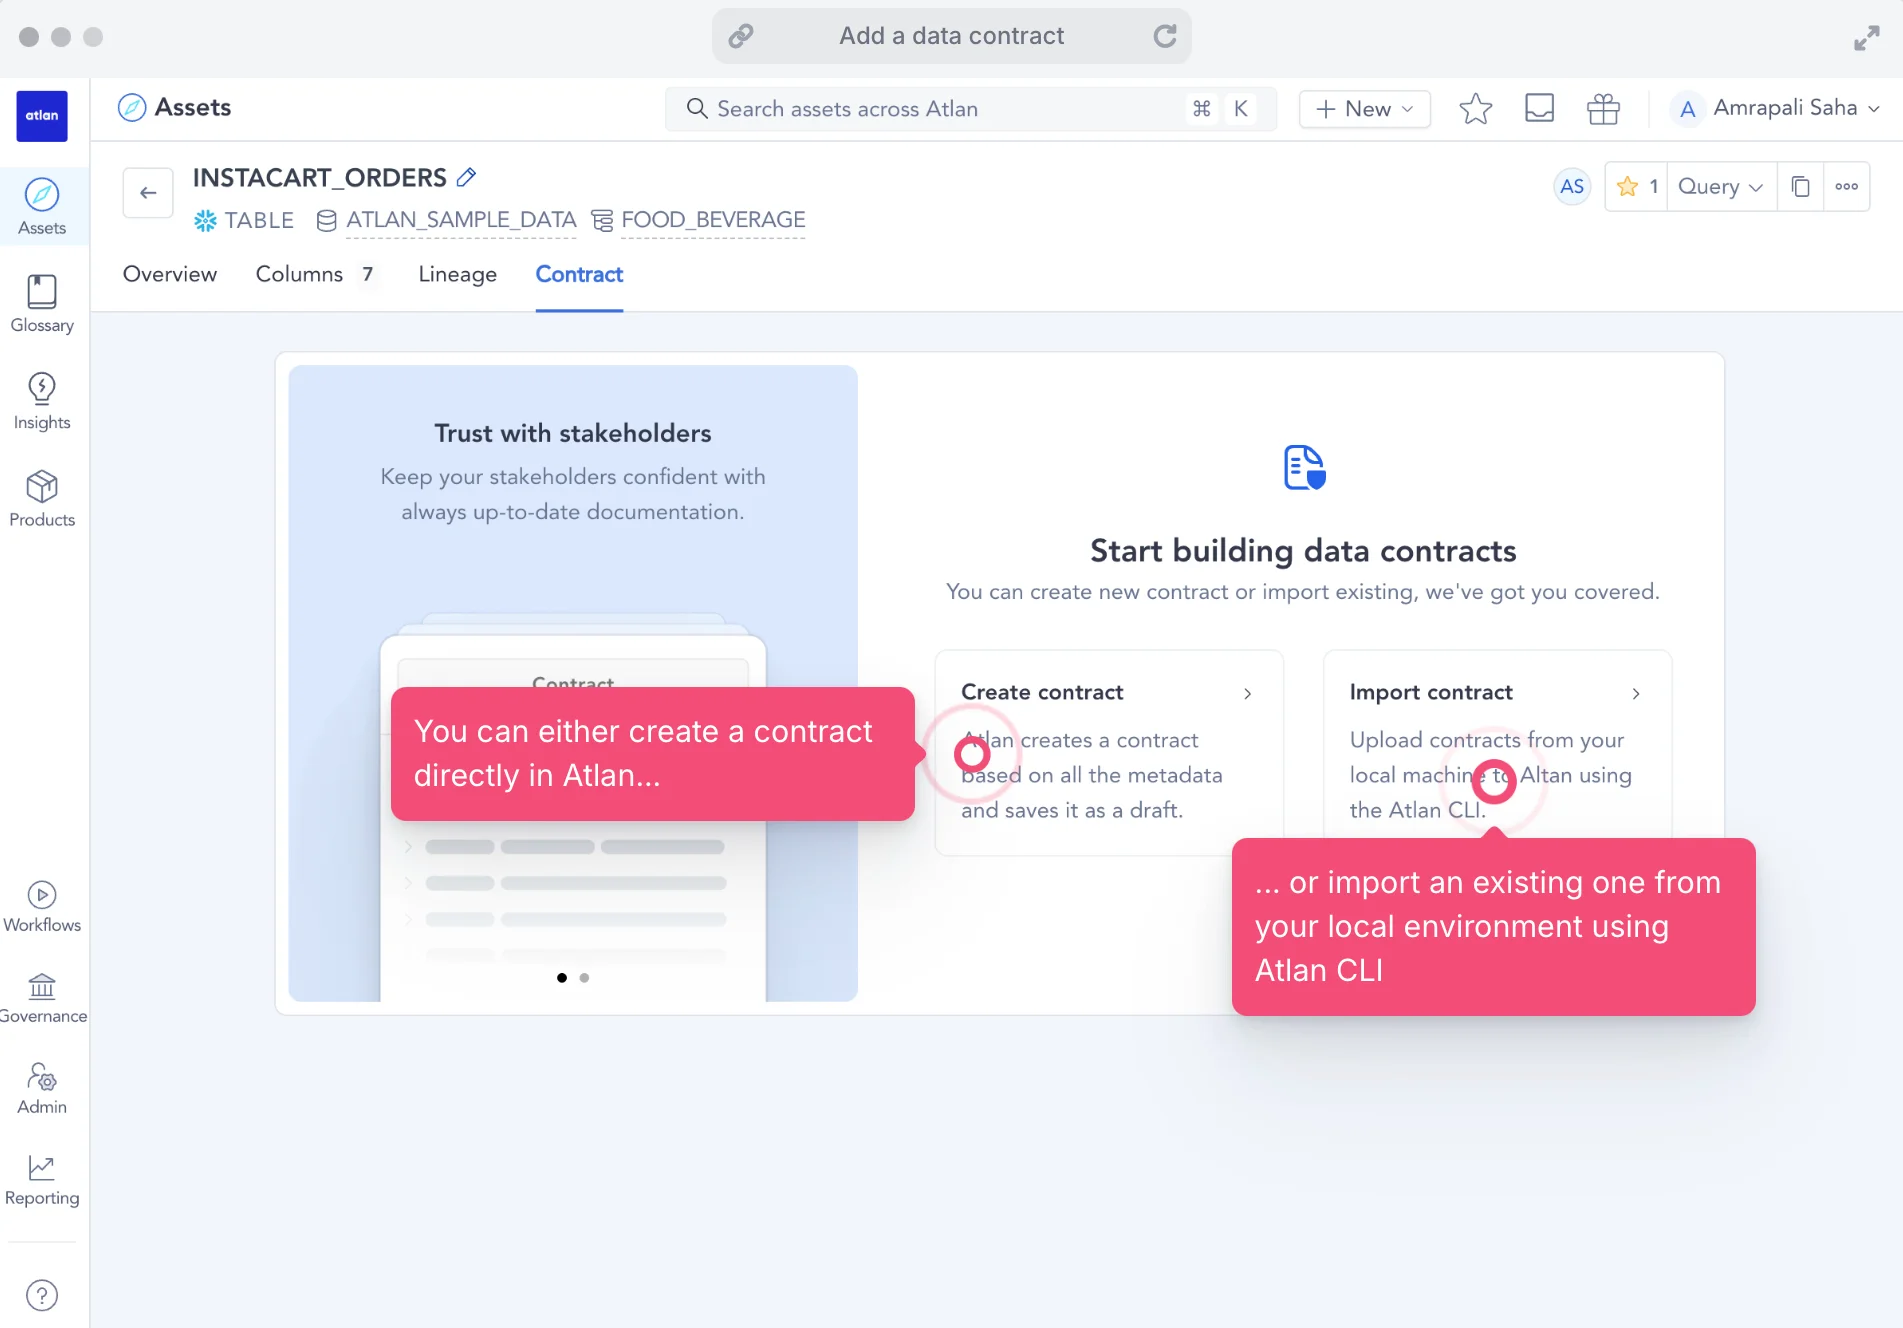Switch to the Lineage tab
Image resolution: width=1903 pixels, height=1328 pixels.
(457, 274)
